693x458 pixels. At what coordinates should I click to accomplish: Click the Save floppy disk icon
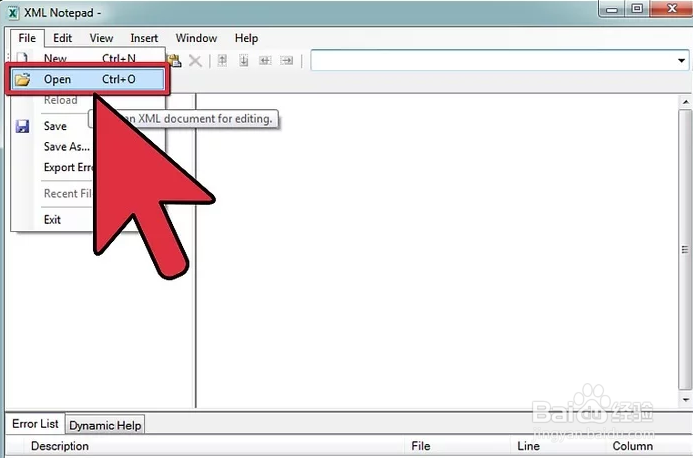(22, 126)
